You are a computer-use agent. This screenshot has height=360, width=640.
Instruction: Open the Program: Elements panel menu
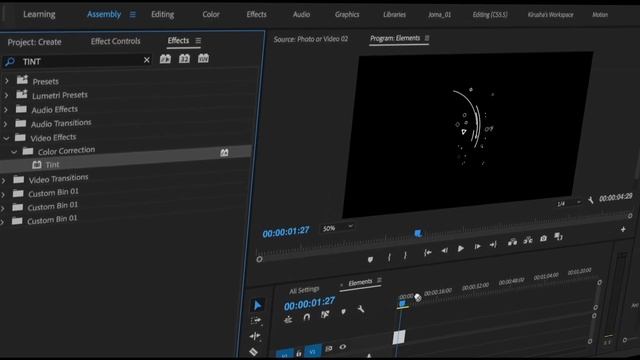(x=427, y=38)
